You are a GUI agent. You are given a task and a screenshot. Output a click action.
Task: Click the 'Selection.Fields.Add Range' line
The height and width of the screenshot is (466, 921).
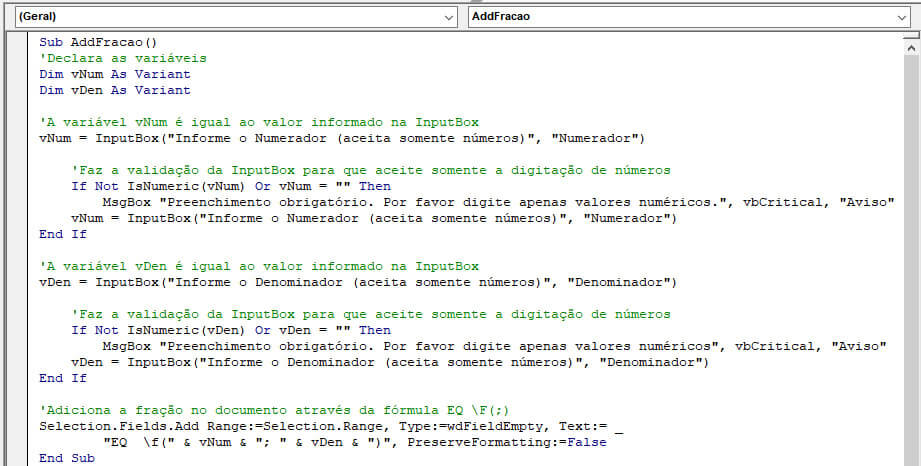(331, 426)
